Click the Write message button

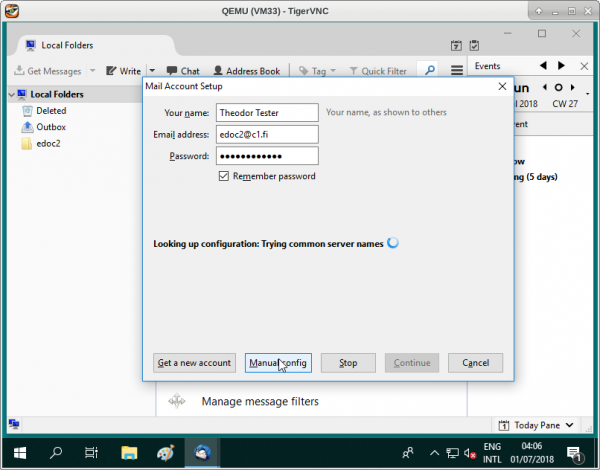pos(123,71)
